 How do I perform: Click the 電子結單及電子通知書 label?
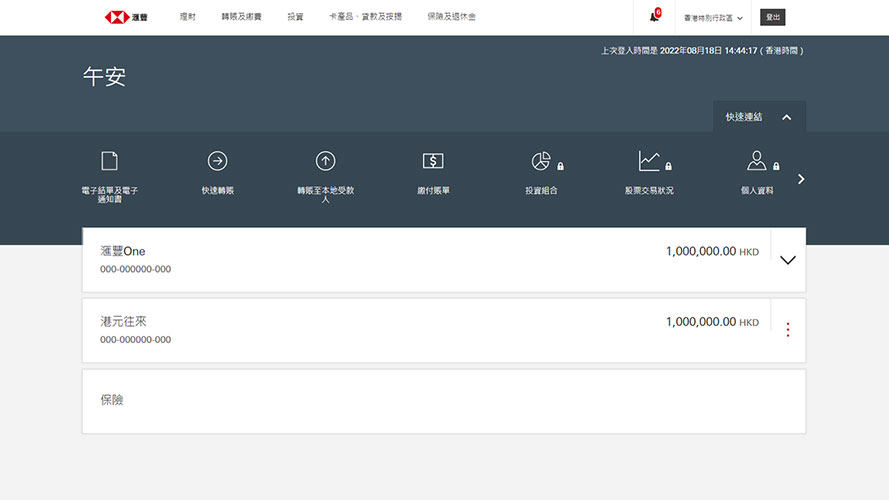[x=109, y=194]
